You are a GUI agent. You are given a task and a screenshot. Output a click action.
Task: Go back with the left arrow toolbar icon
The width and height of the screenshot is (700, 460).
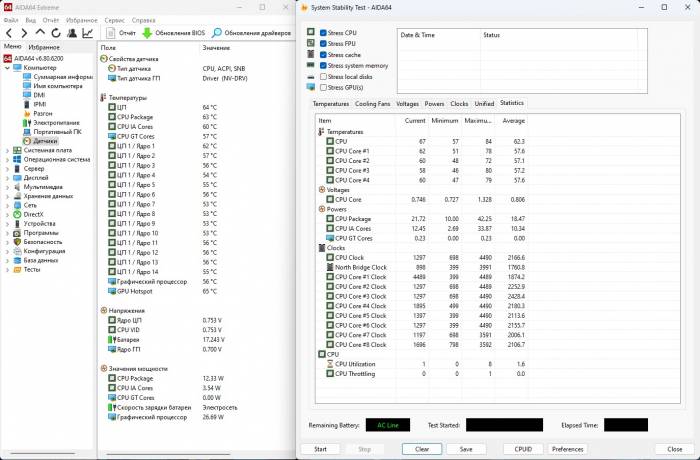(x=9, y=33)
